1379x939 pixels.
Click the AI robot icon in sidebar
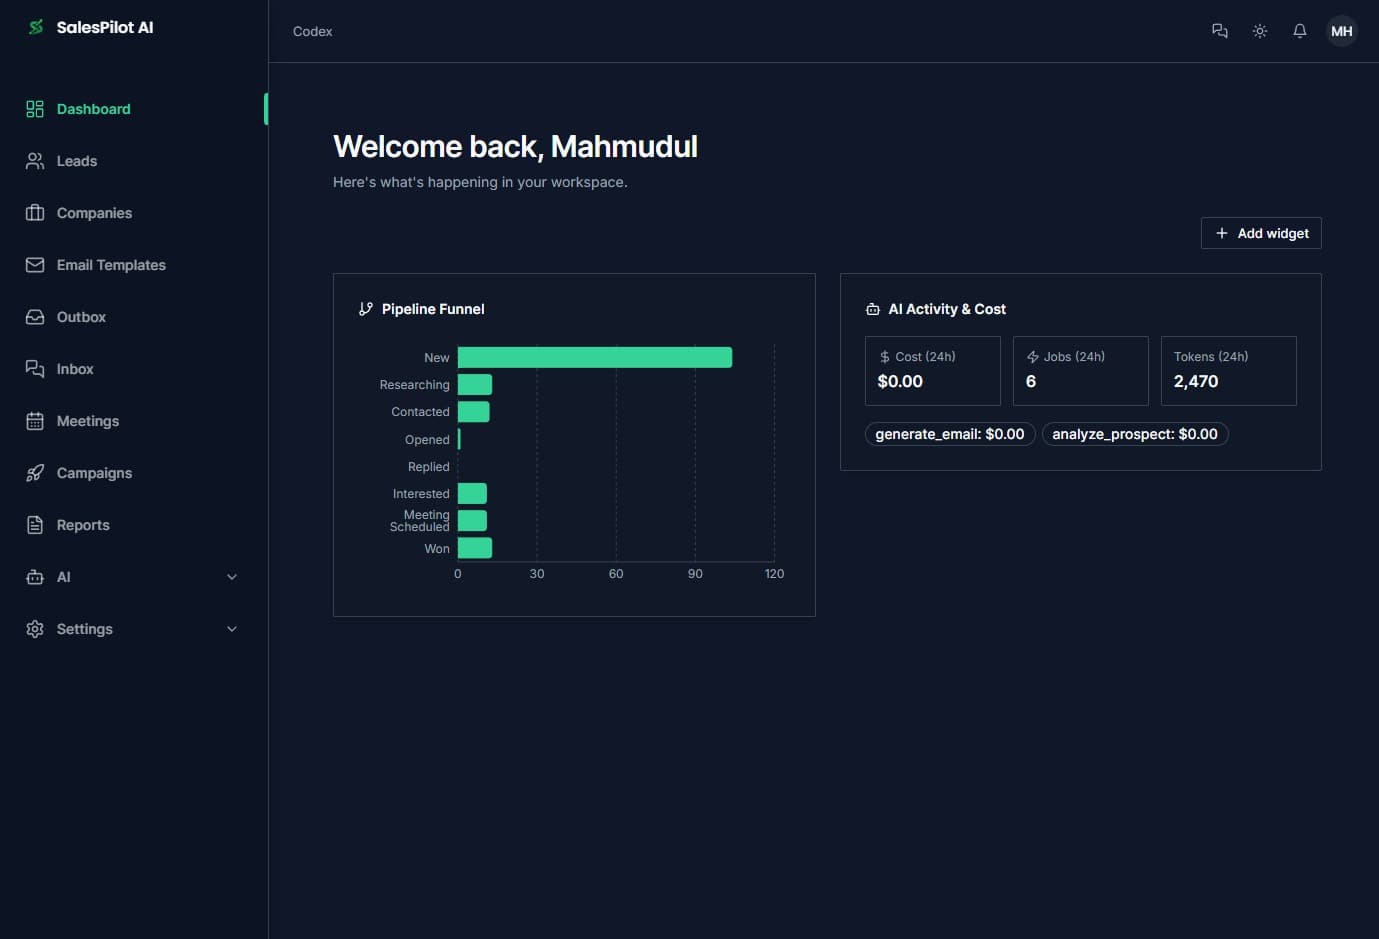pyautogui.click(x=35, y=577)
